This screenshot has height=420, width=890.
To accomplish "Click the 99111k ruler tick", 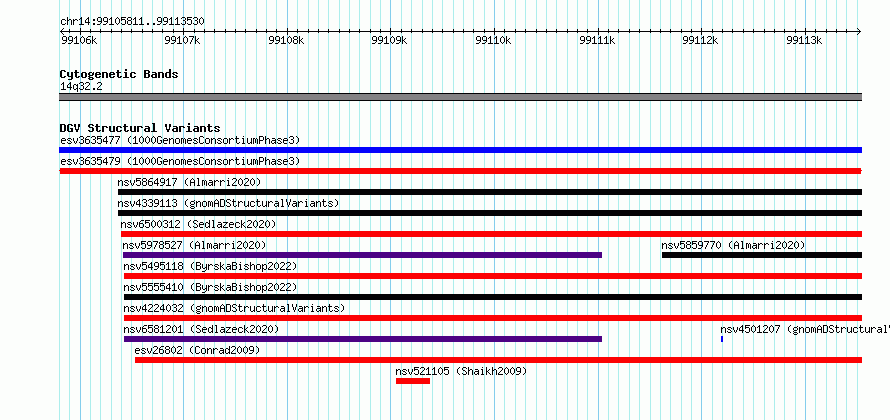I will [x=597, y=40].
